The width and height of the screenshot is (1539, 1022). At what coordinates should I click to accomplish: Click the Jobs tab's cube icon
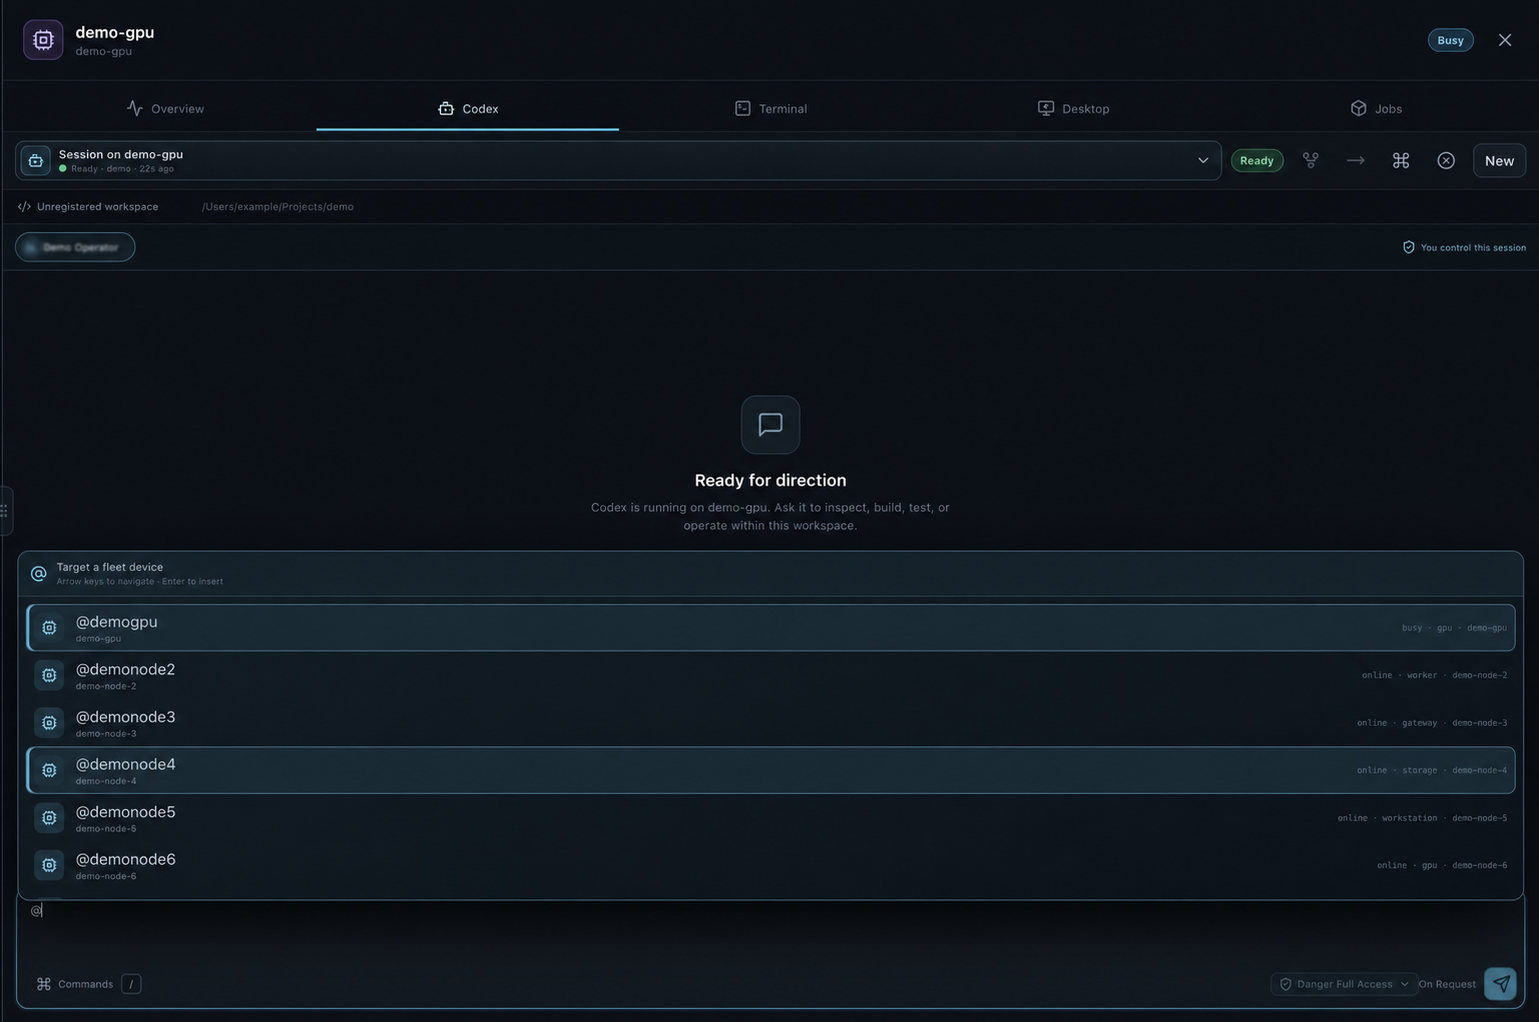tap(1358, 108)
